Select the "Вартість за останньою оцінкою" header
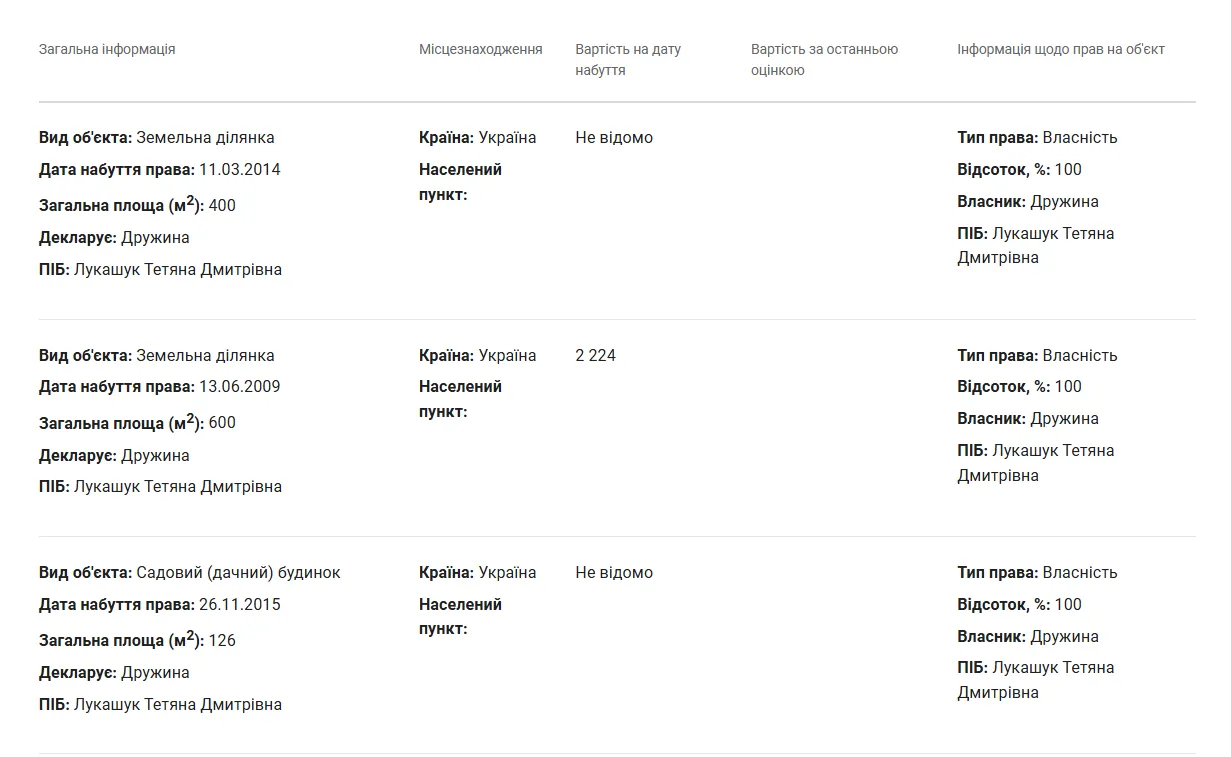This screenshot has width=1231, height=757. (824, 59)
